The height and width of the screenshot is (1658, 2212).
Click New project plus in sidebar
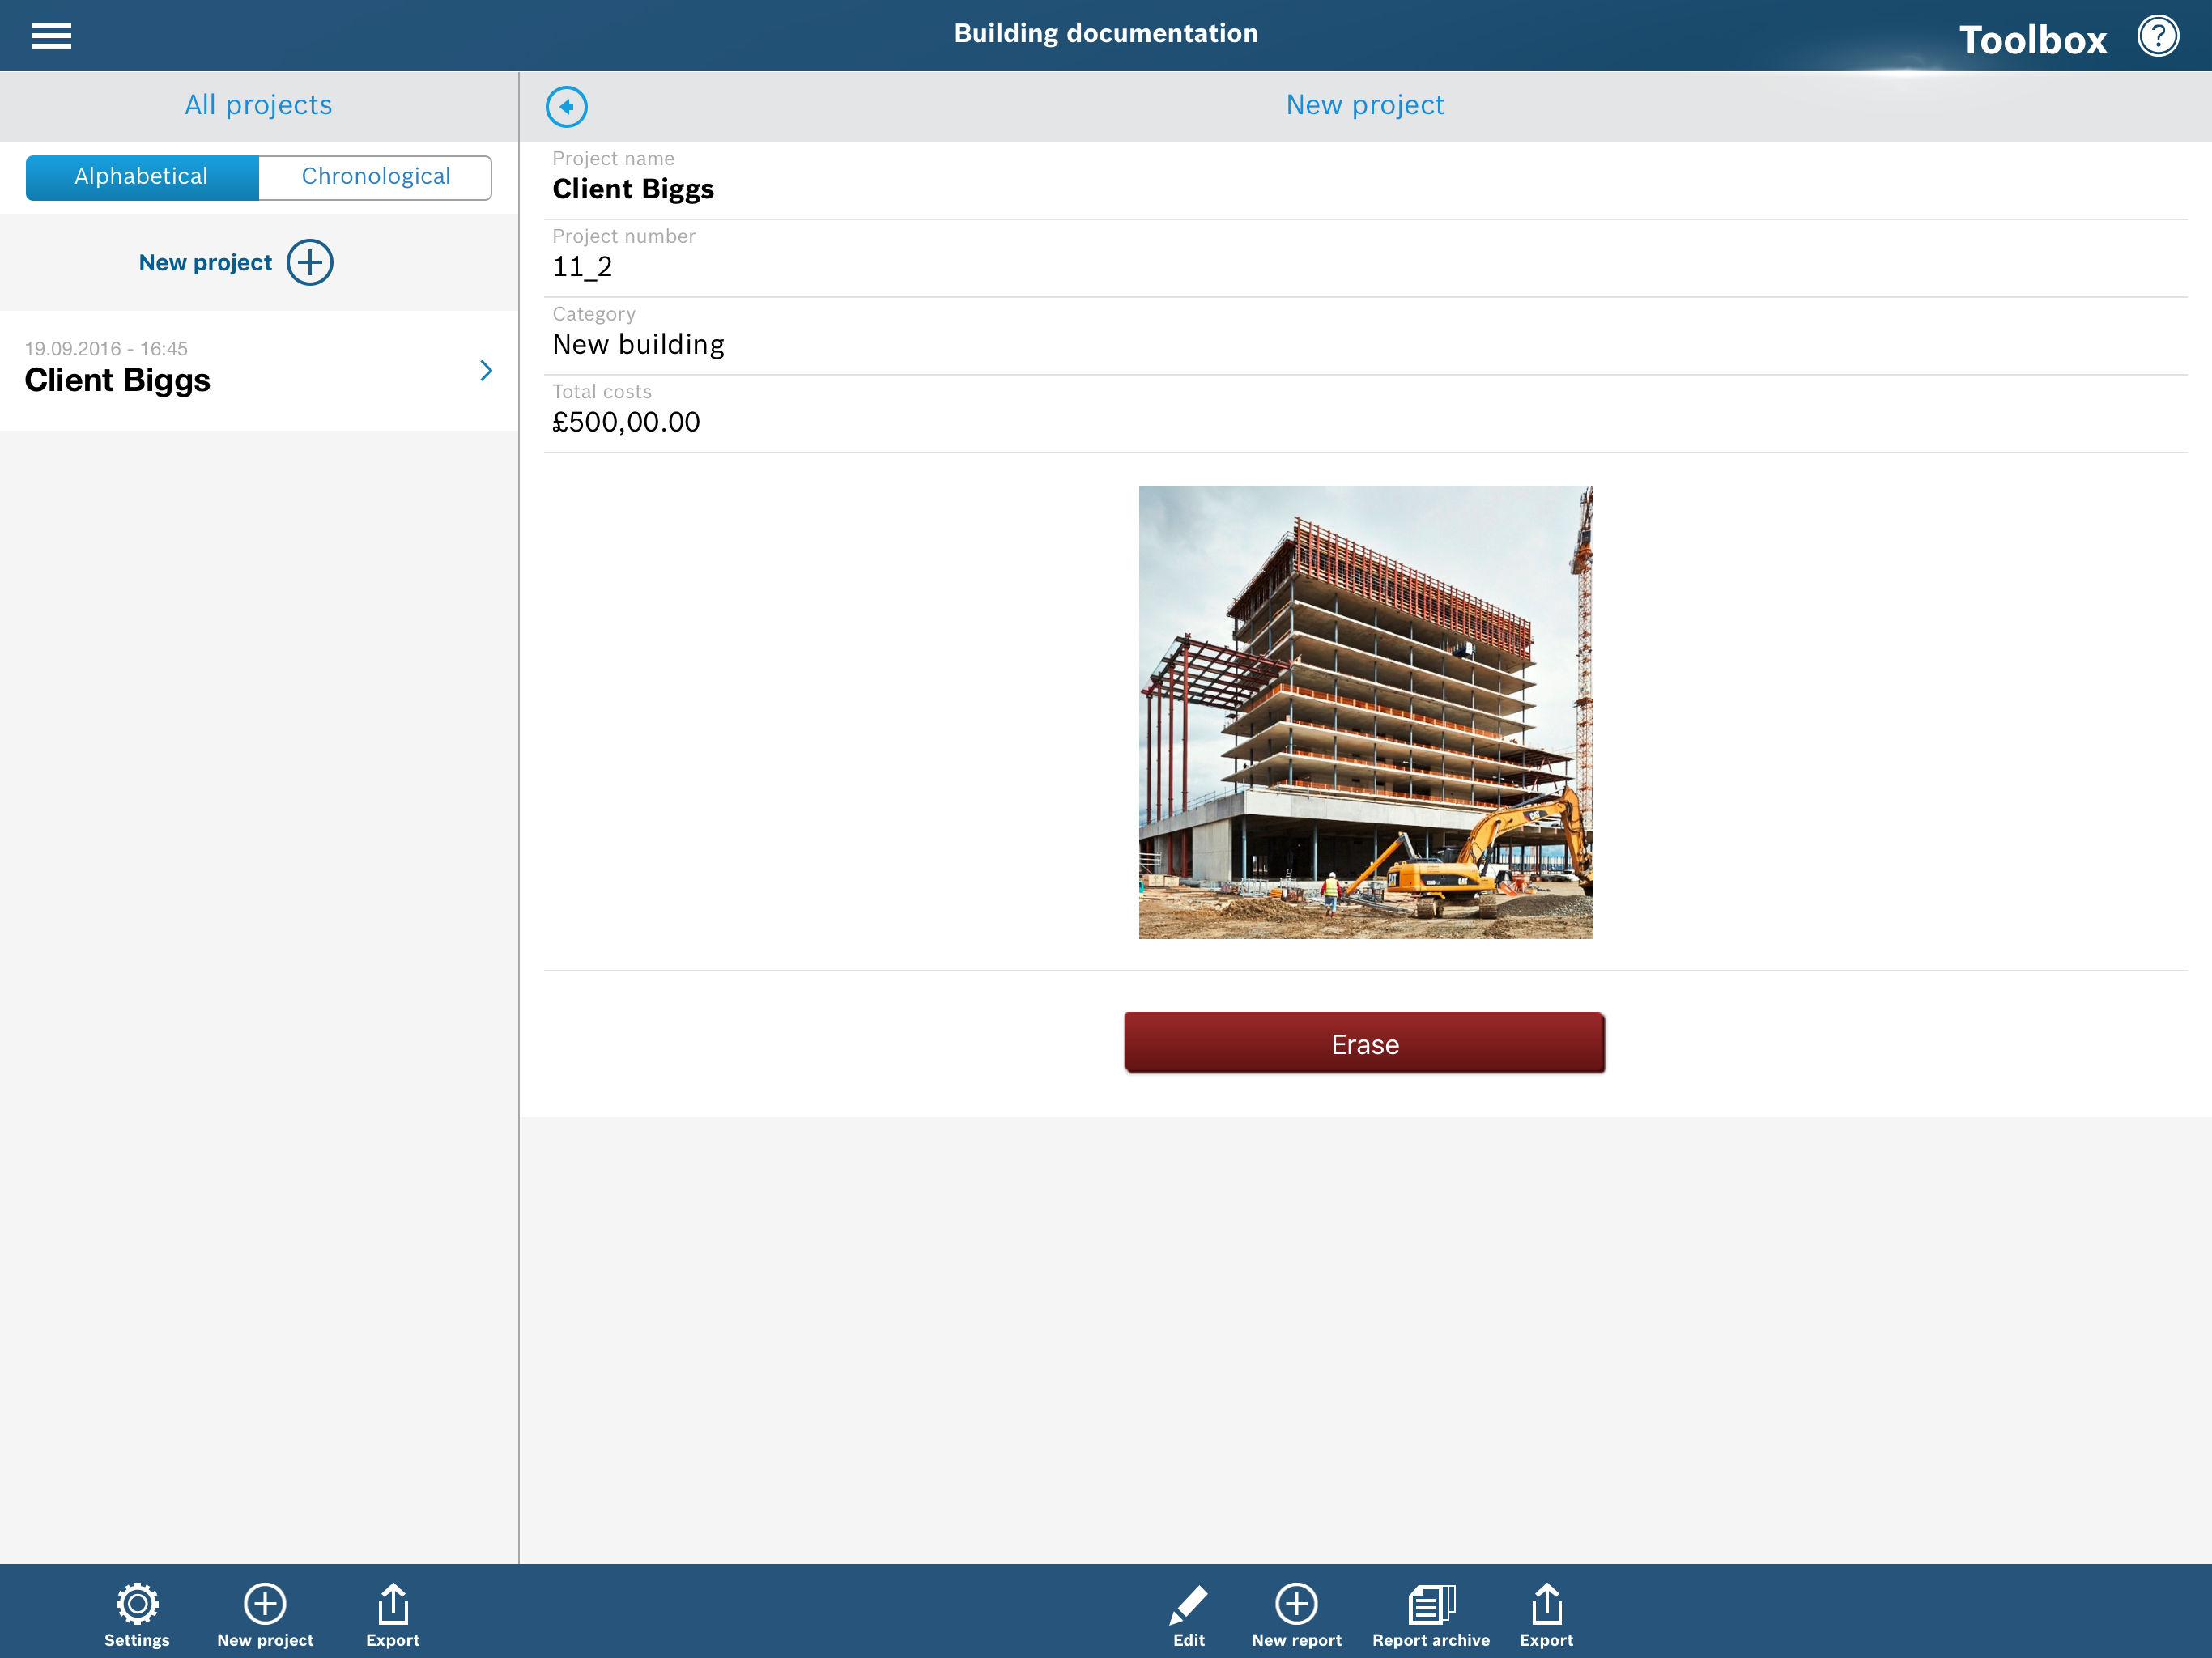309,262
